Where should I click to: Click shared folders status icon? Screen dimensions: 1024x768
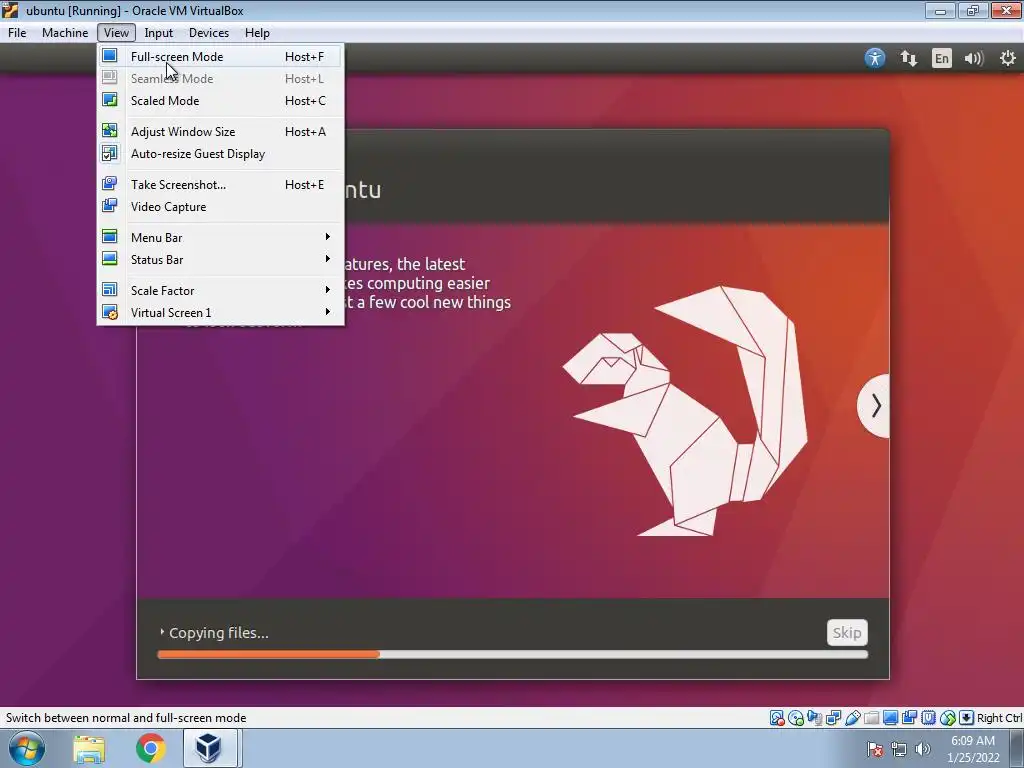(871, 718)
